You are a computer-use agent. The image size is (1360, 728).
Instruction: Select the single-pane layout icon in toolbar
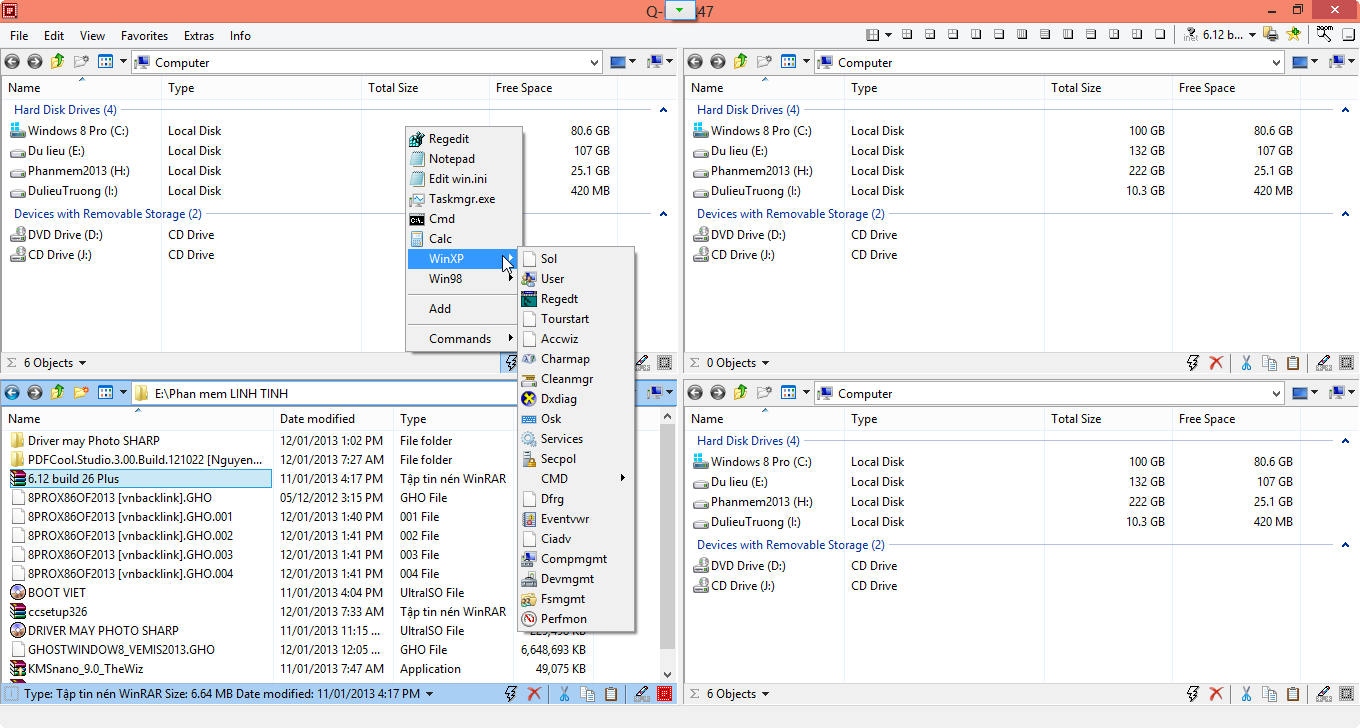click(1160, 35)
